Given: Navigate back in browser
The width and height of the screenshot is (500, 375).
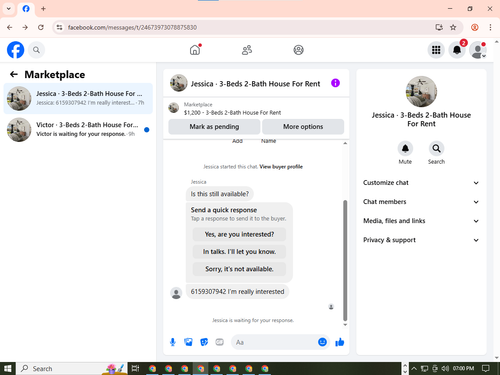Looking at the screenshot, I should tap(10, 27).
